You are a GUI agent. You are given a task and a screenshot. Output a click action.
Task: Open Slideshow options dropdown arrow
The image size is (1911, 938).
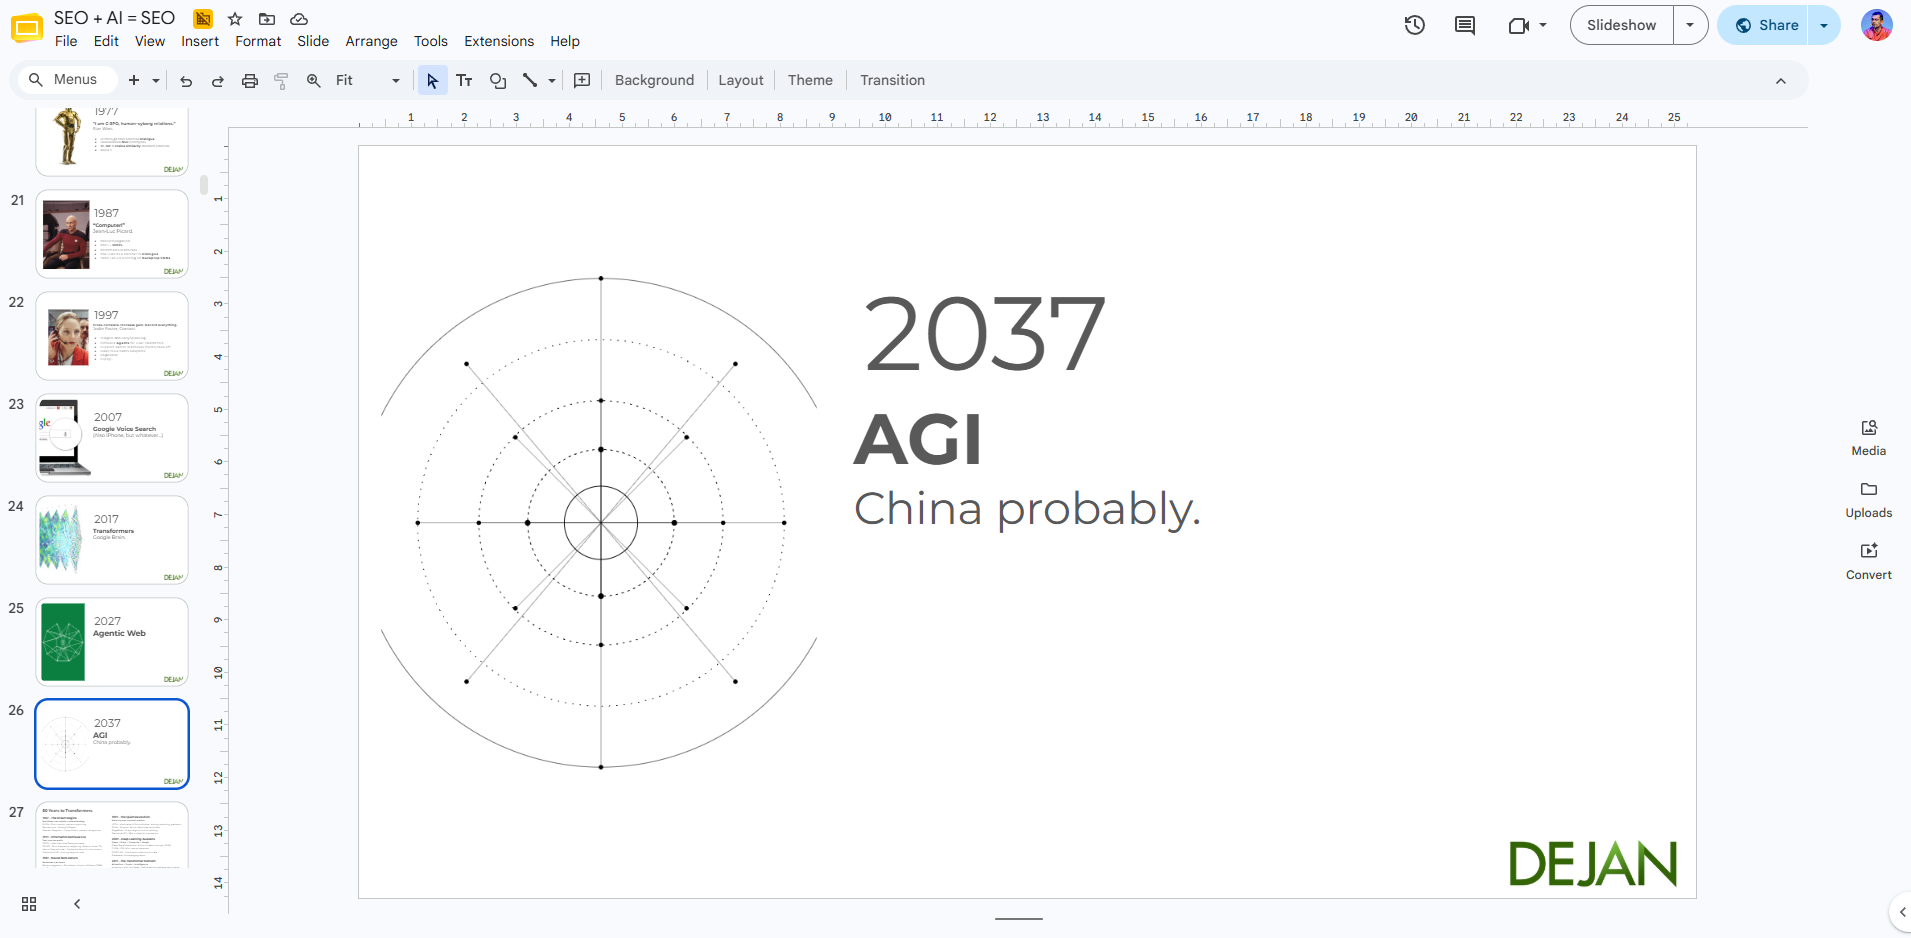[x=1690, y=25]
